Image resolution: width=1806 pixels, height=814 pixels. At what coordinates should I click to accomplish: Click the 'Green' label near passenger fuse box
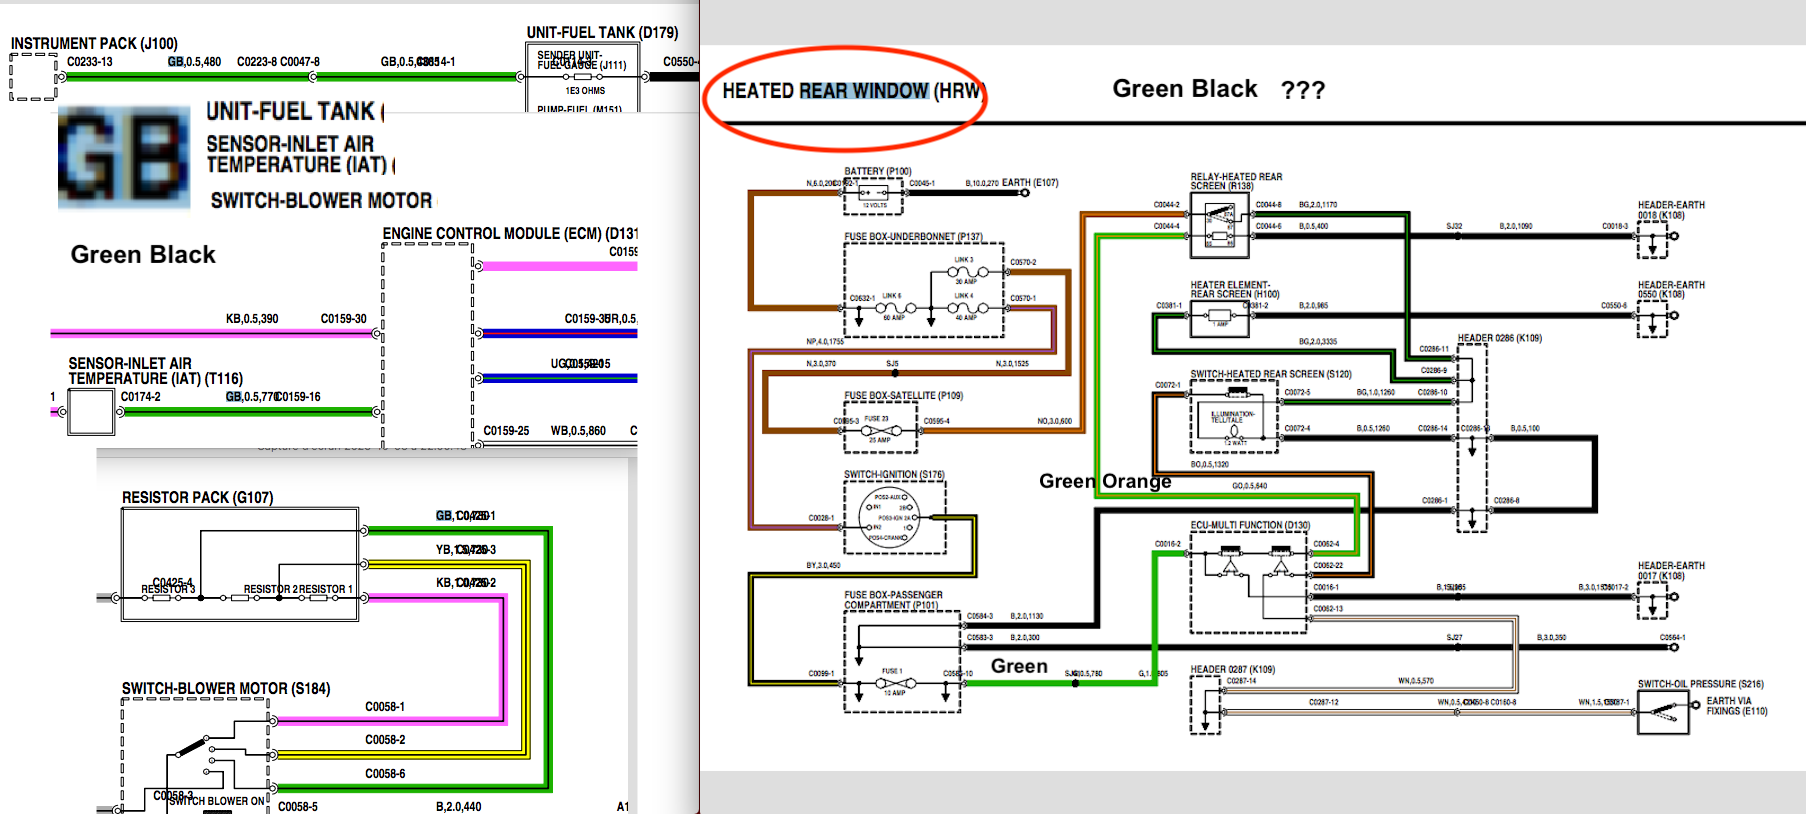pyautogui.click(x=1019, y=666)
